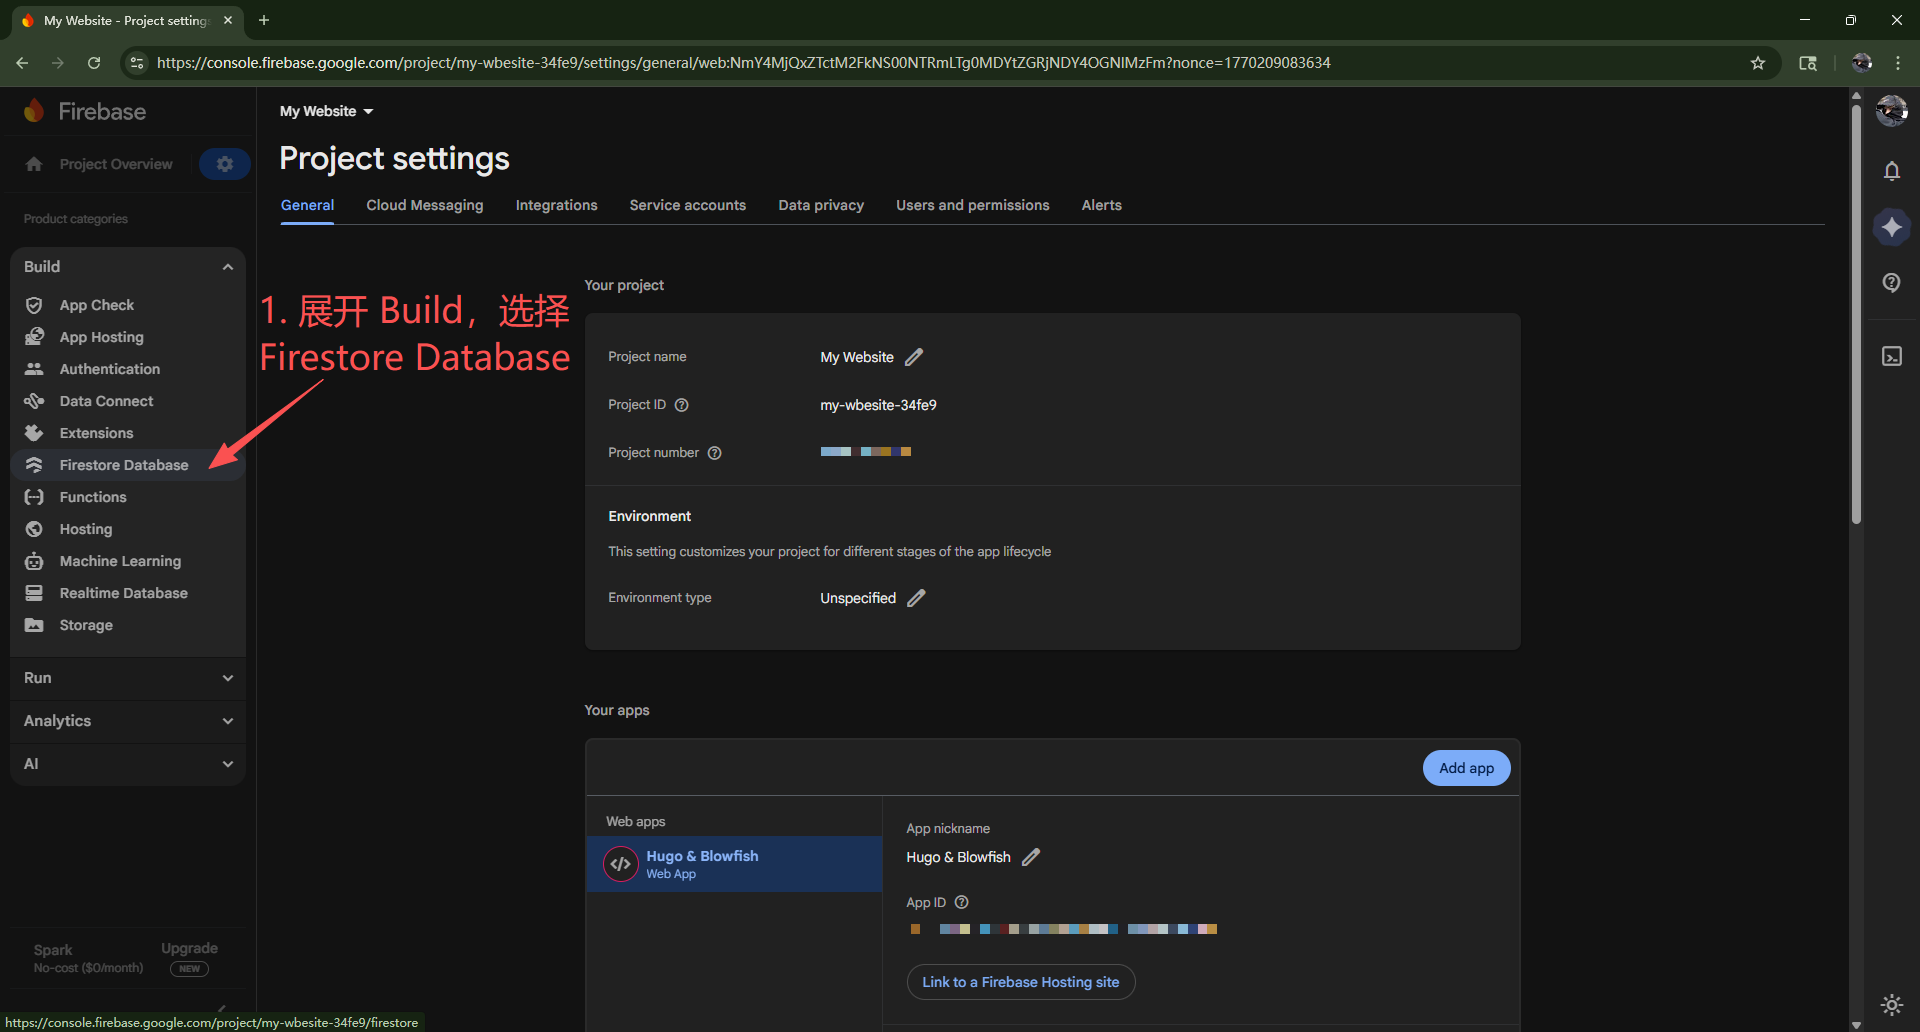Select Firestore Database in the sidebar
This screenshot has width=1920, height=1032.
(x=124, y=465)
